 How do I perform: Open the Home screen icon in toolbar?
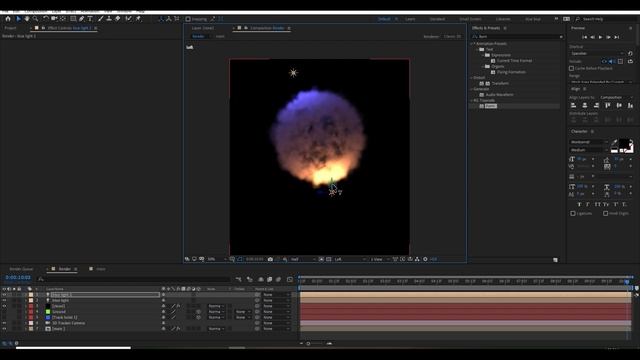pos(8,19)
